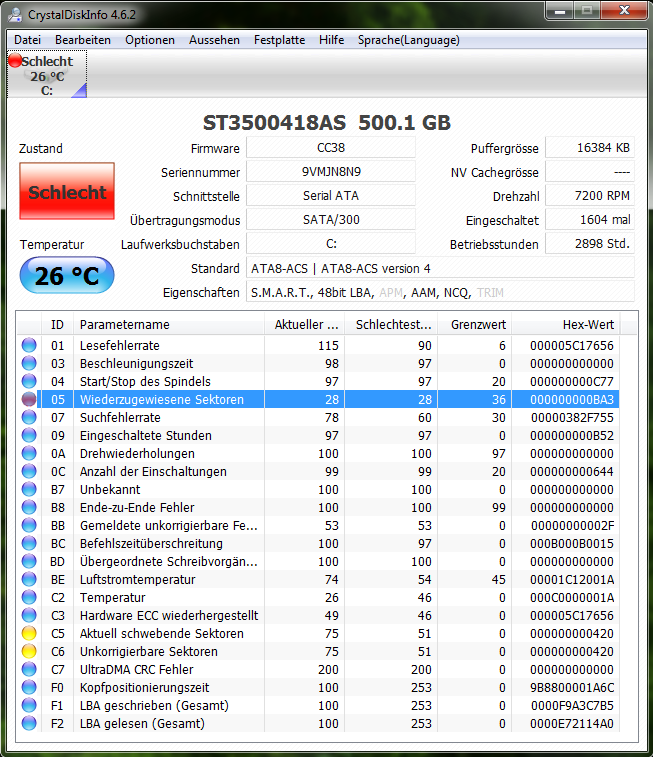The image size is (653, 757).
Task: Click status orb for Anzahl der Einschaltungen
Action: (29, 471)
